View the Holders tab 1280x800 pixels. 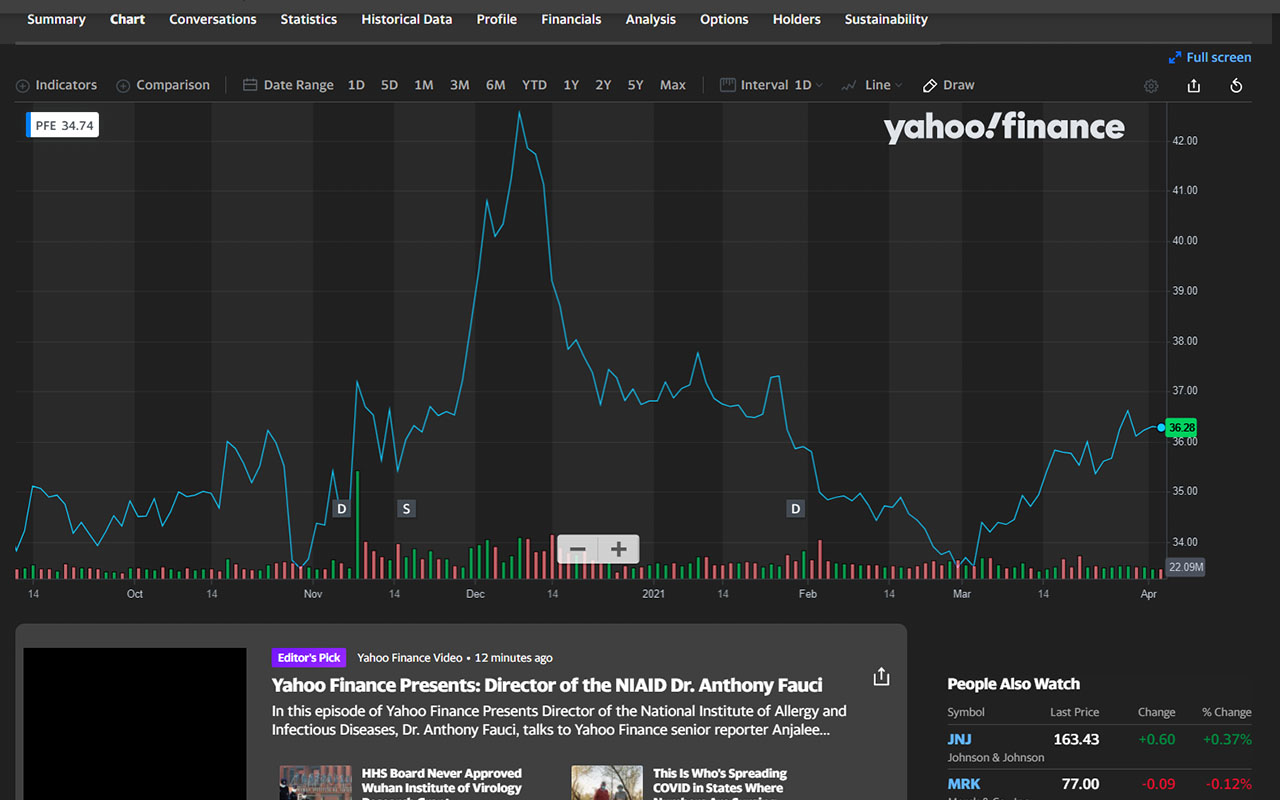[x=797, y=19]
